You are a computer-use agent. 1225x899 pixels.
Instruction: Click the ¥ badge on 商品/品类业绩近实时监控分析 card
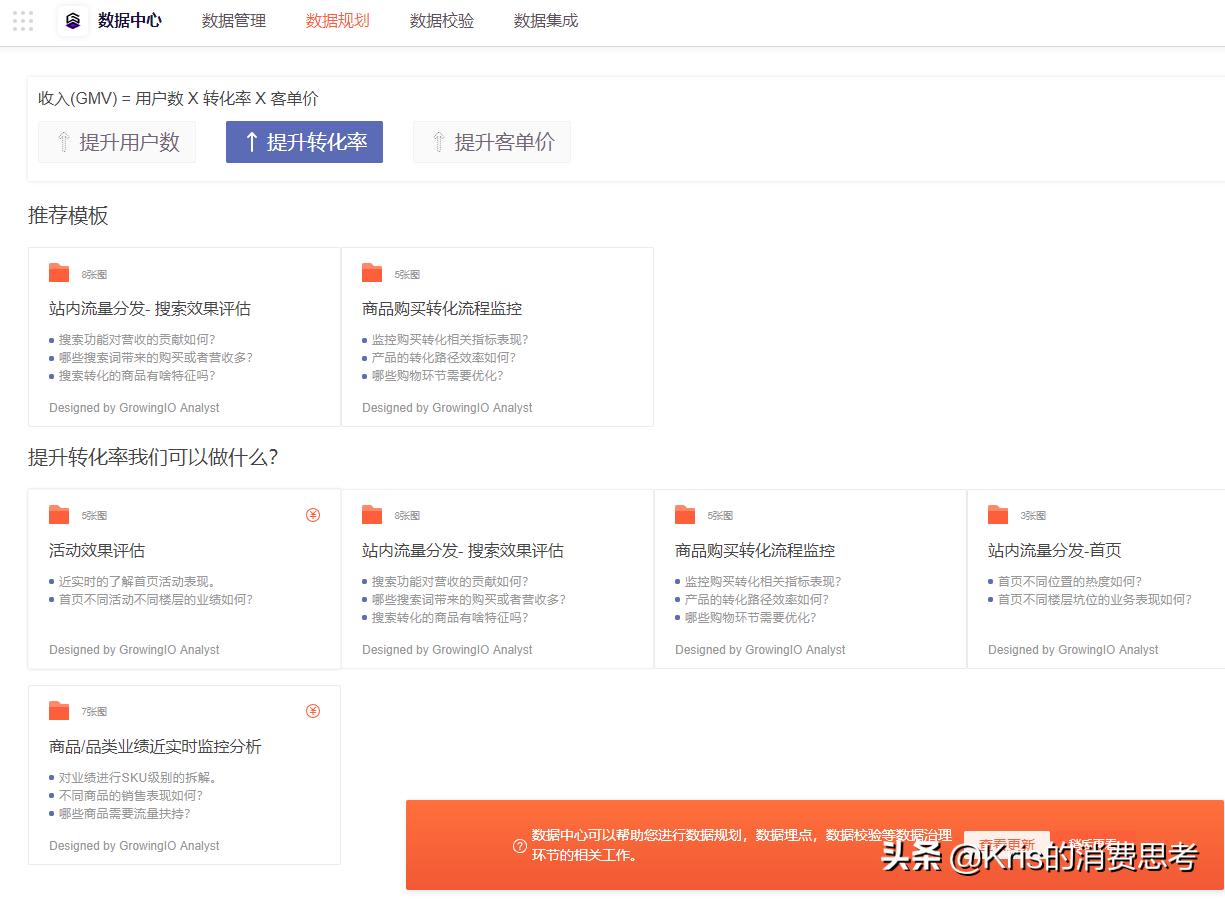pyautogui.click(x=312, y=710)
